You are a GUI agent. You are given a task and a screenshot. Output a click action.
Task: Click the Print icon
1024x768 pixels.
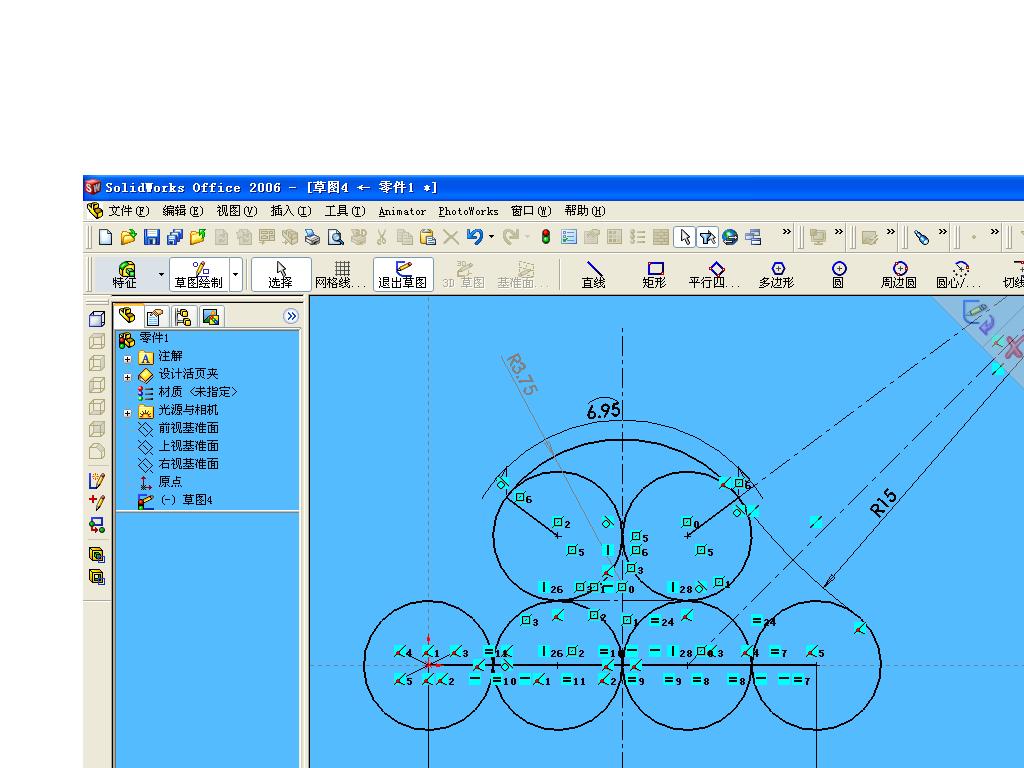tap(312, 237)
